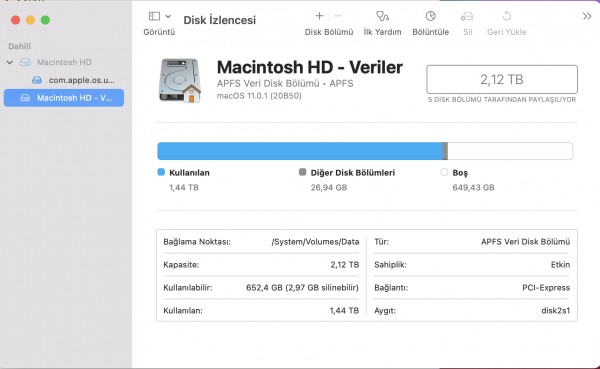Select com.apple.os.u... snapshot in sidebar
This screenshot has width=600, height=369.
pos(81,80)
